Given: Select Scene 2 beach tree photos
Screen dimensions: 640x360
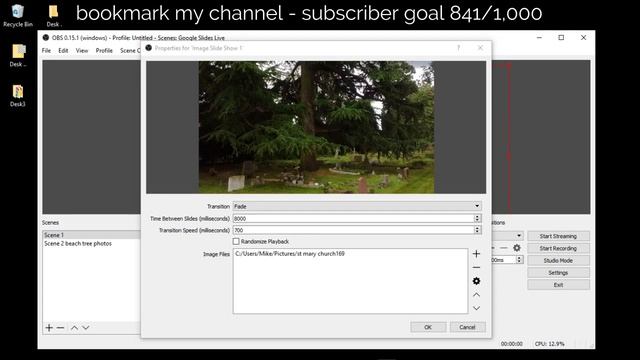Looking at the screenshot, I should (78, 244).
